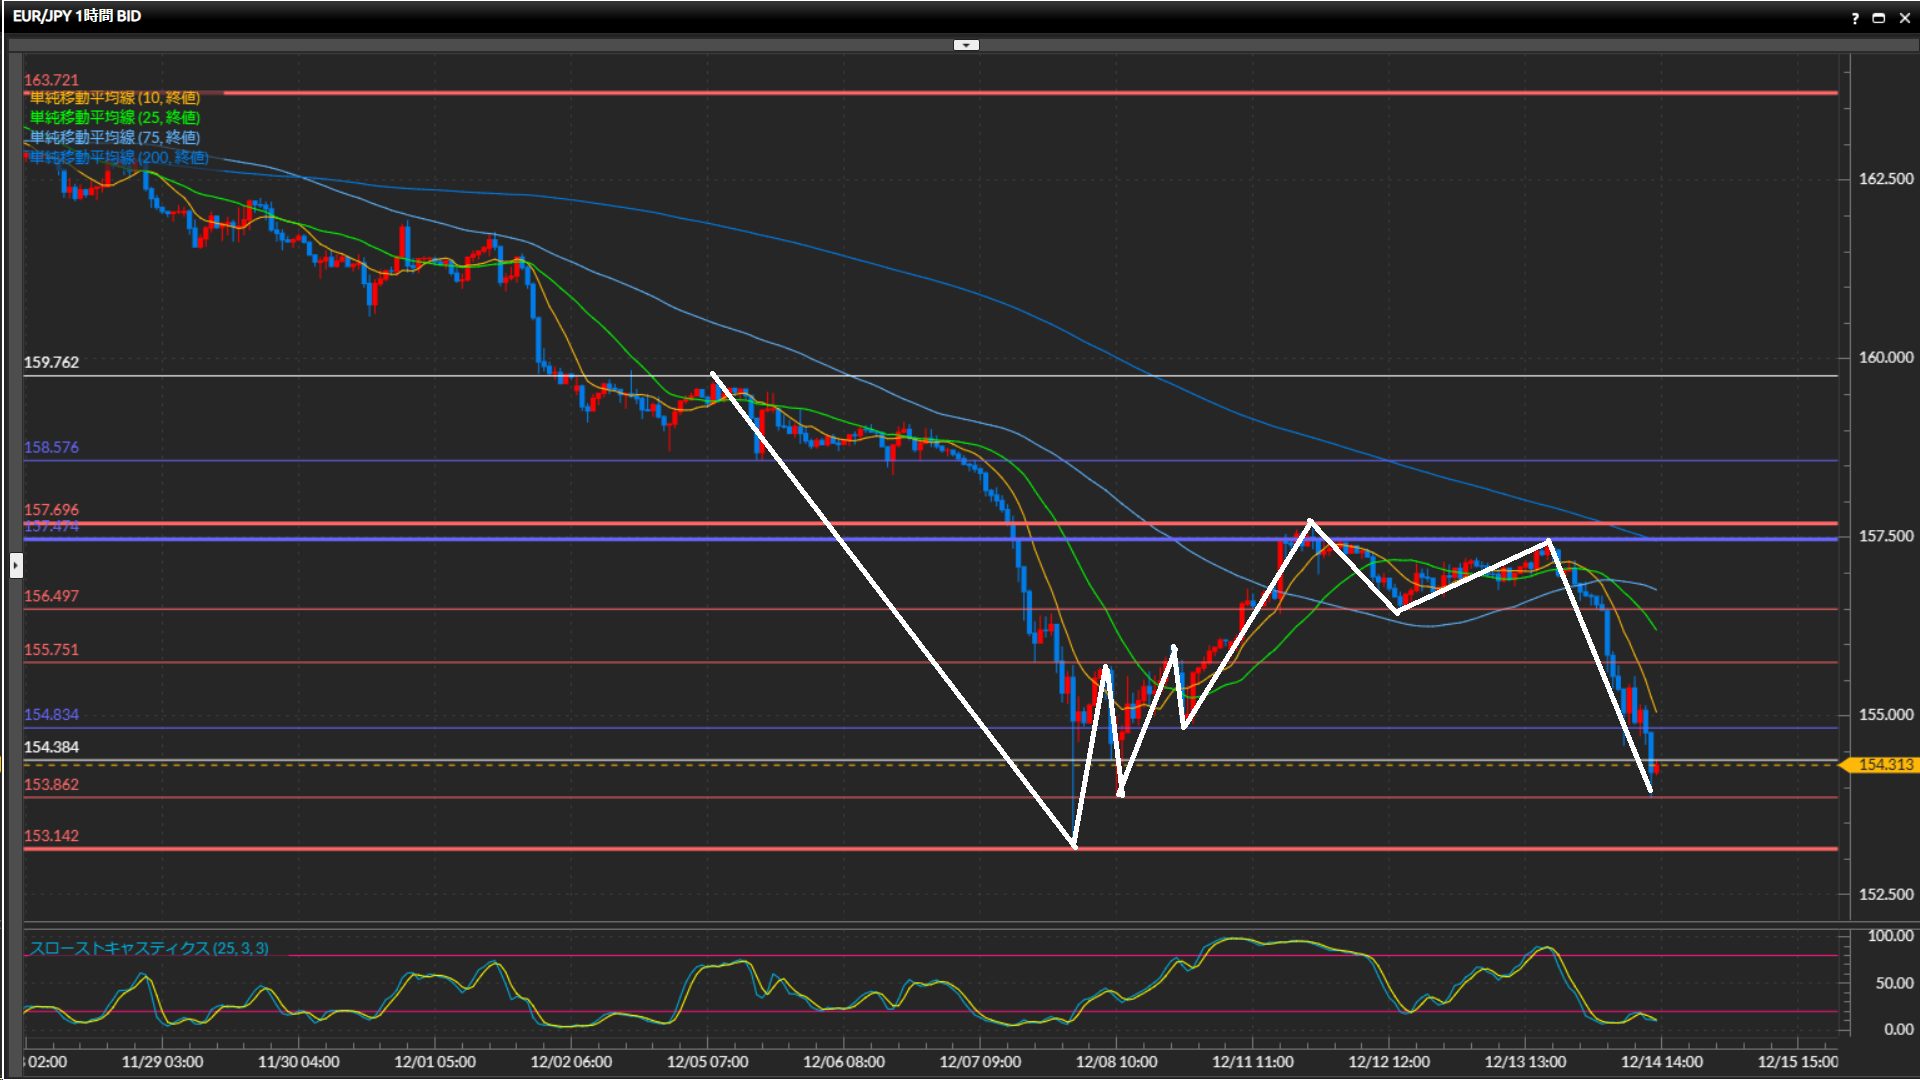Select the 155.751 level label
Screen dimensions: 1920x1080
(51, 650)
